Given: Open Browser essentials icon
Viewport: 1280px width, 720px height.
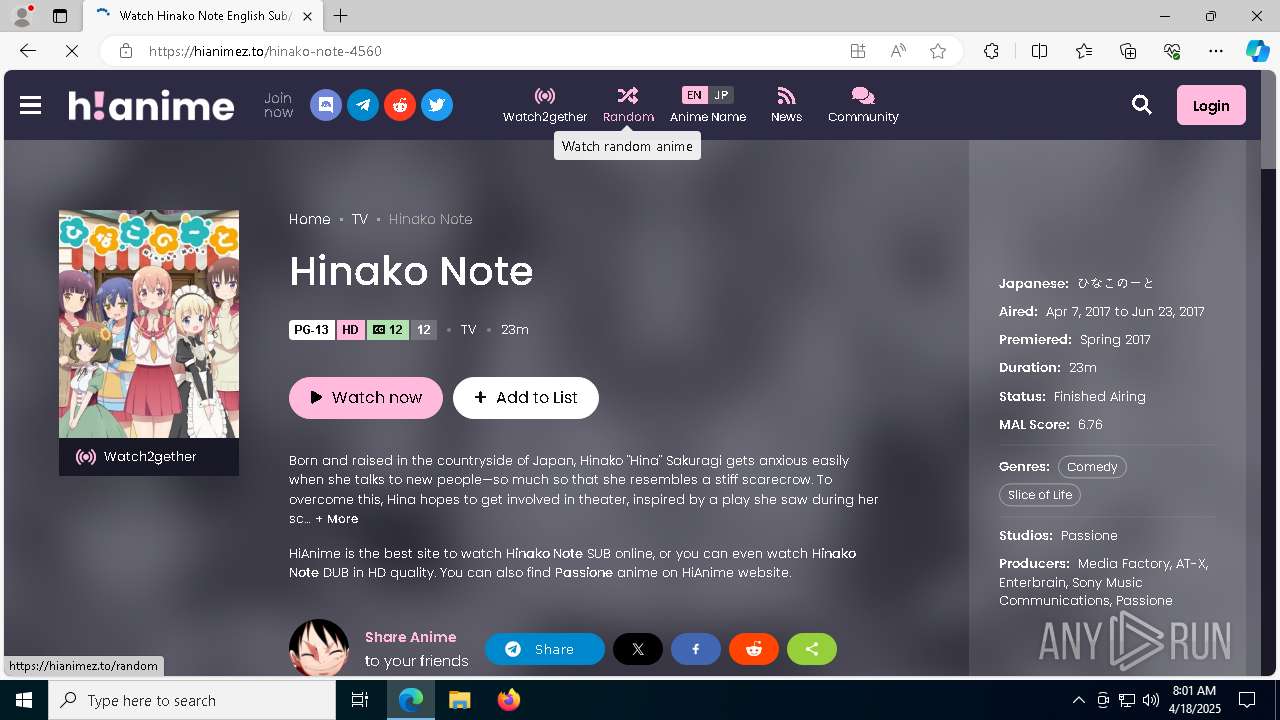Looking at the screenshot, I should coord(1172,51).
